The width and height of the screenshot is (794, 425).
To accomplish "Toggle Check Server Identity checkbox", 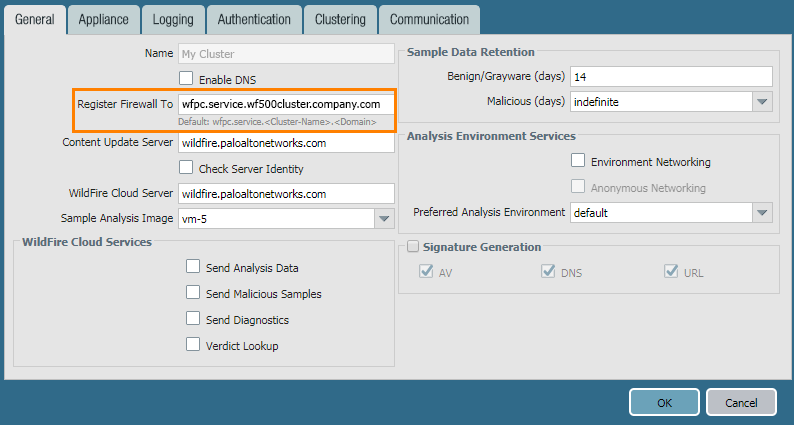I will click(x=186, y=168).
